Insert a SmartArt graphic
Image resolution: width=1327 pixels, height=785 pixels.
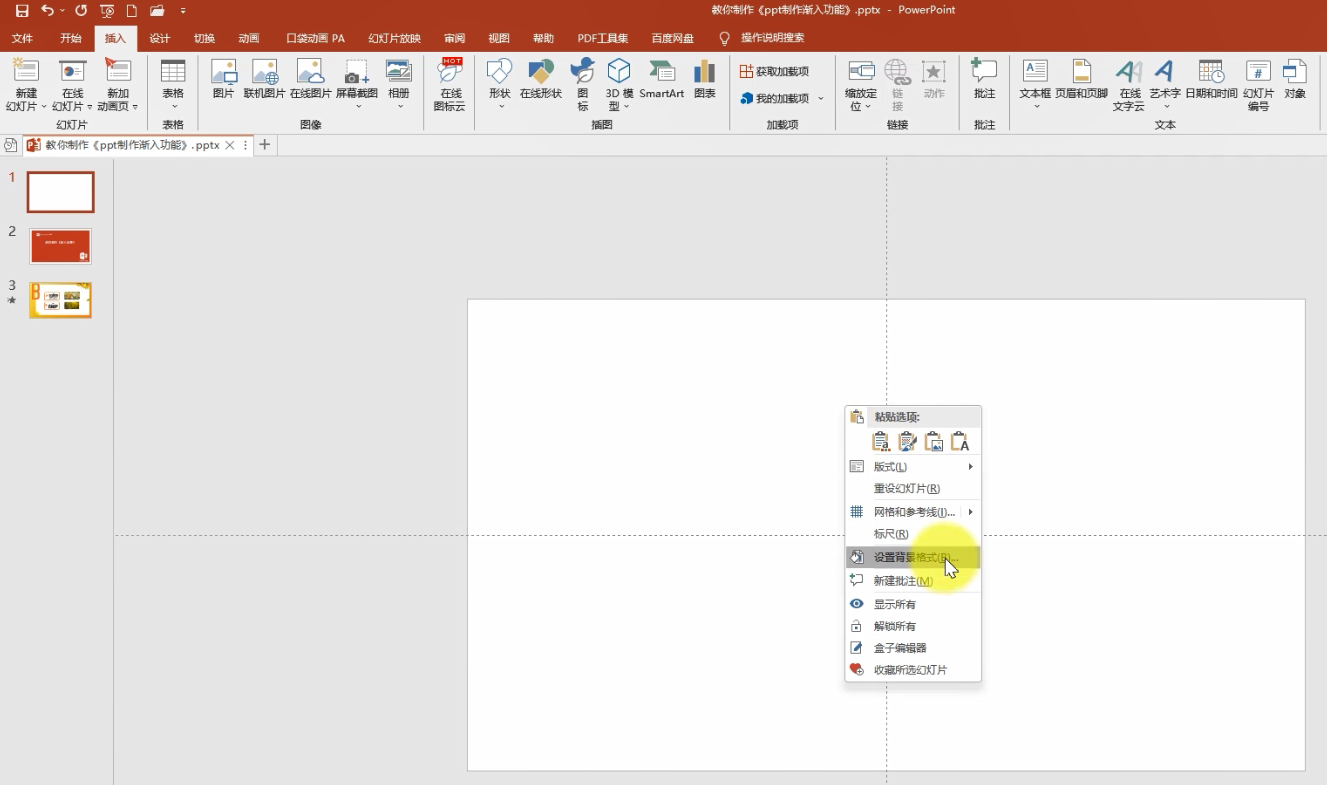click(x=662, y=80)
